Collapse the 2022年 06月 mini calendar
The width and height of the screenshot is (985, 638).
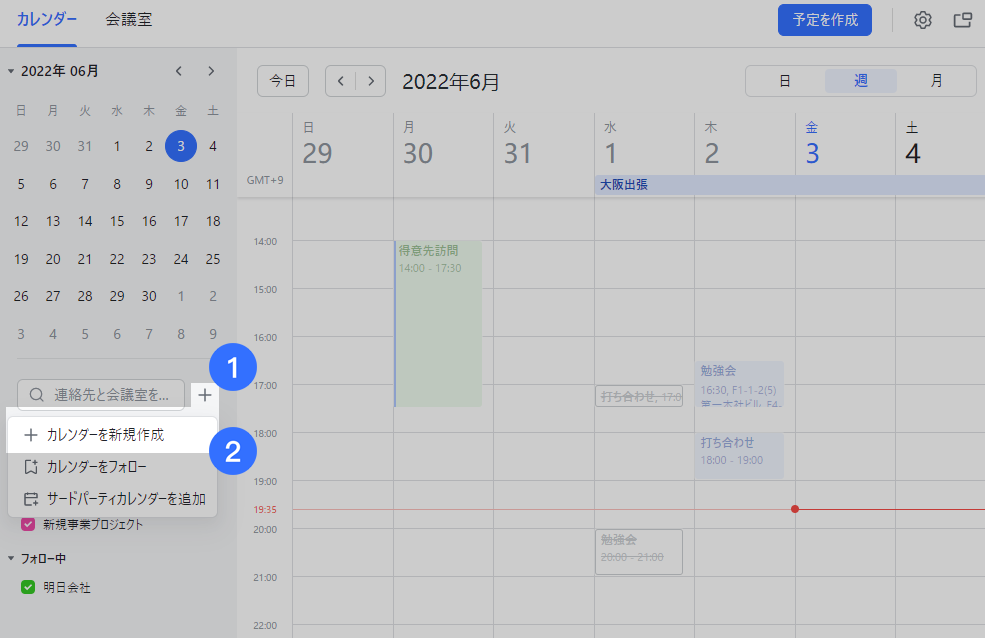(x=11, y=71)
